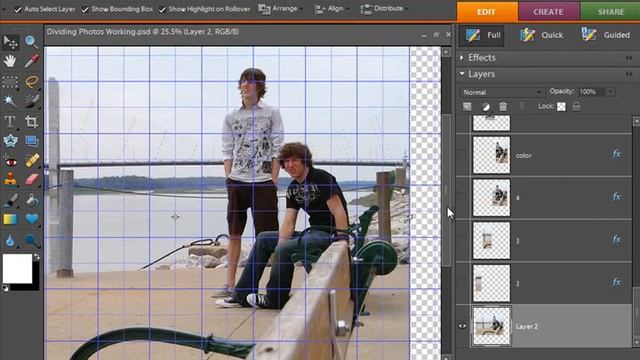Screen dimensions: 640x360
Task: Toggle Show Highlight on Rollover checkbox
Action: 162,9
